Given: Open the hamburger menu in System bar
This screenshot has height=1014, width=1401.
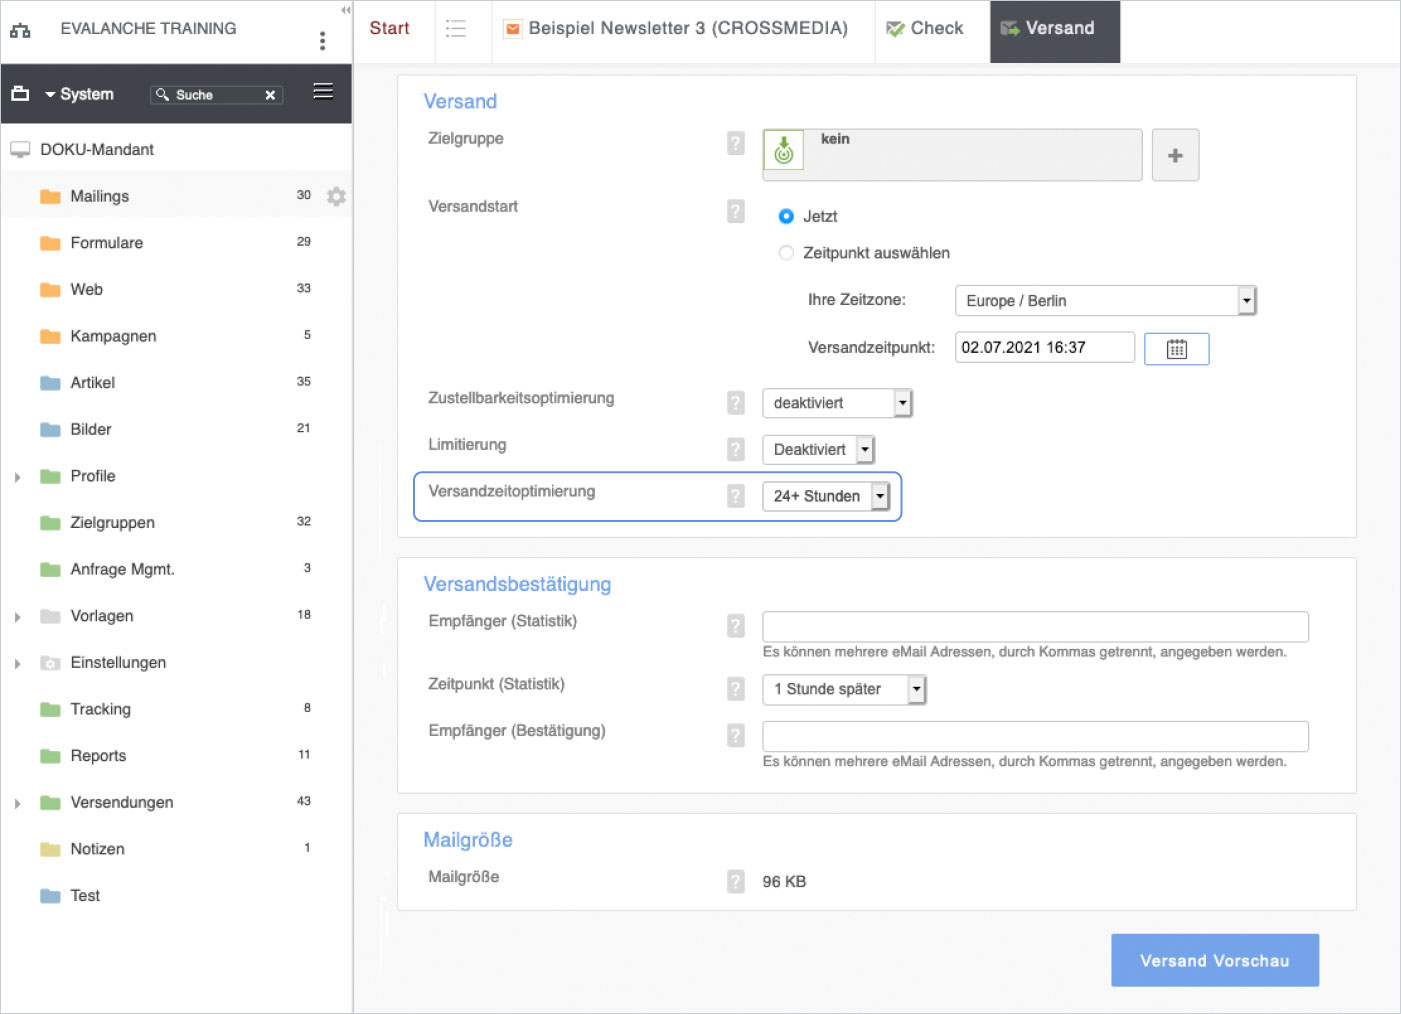Looking at the screenshot, I should [323, 92].
